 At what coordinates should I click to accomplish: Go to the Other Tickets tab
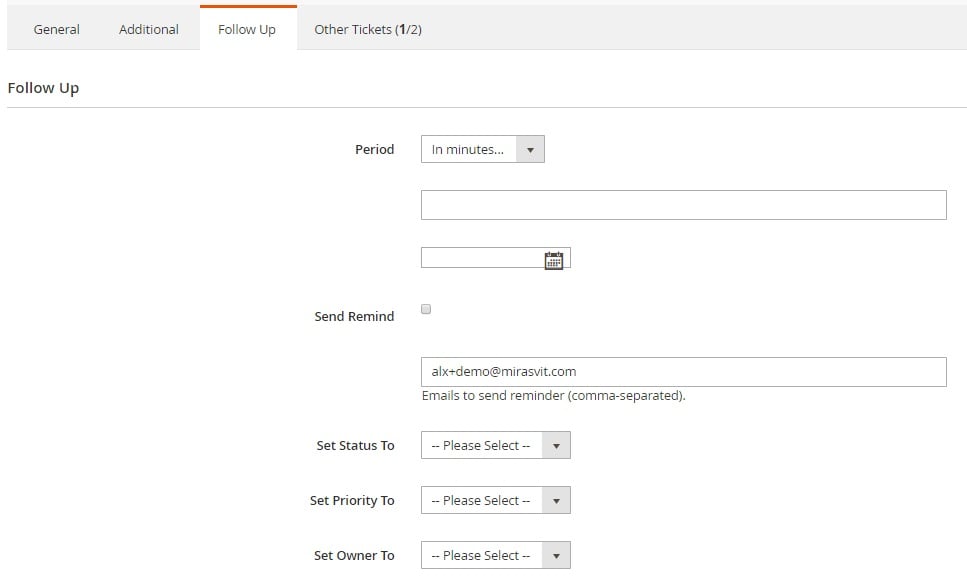368,29
